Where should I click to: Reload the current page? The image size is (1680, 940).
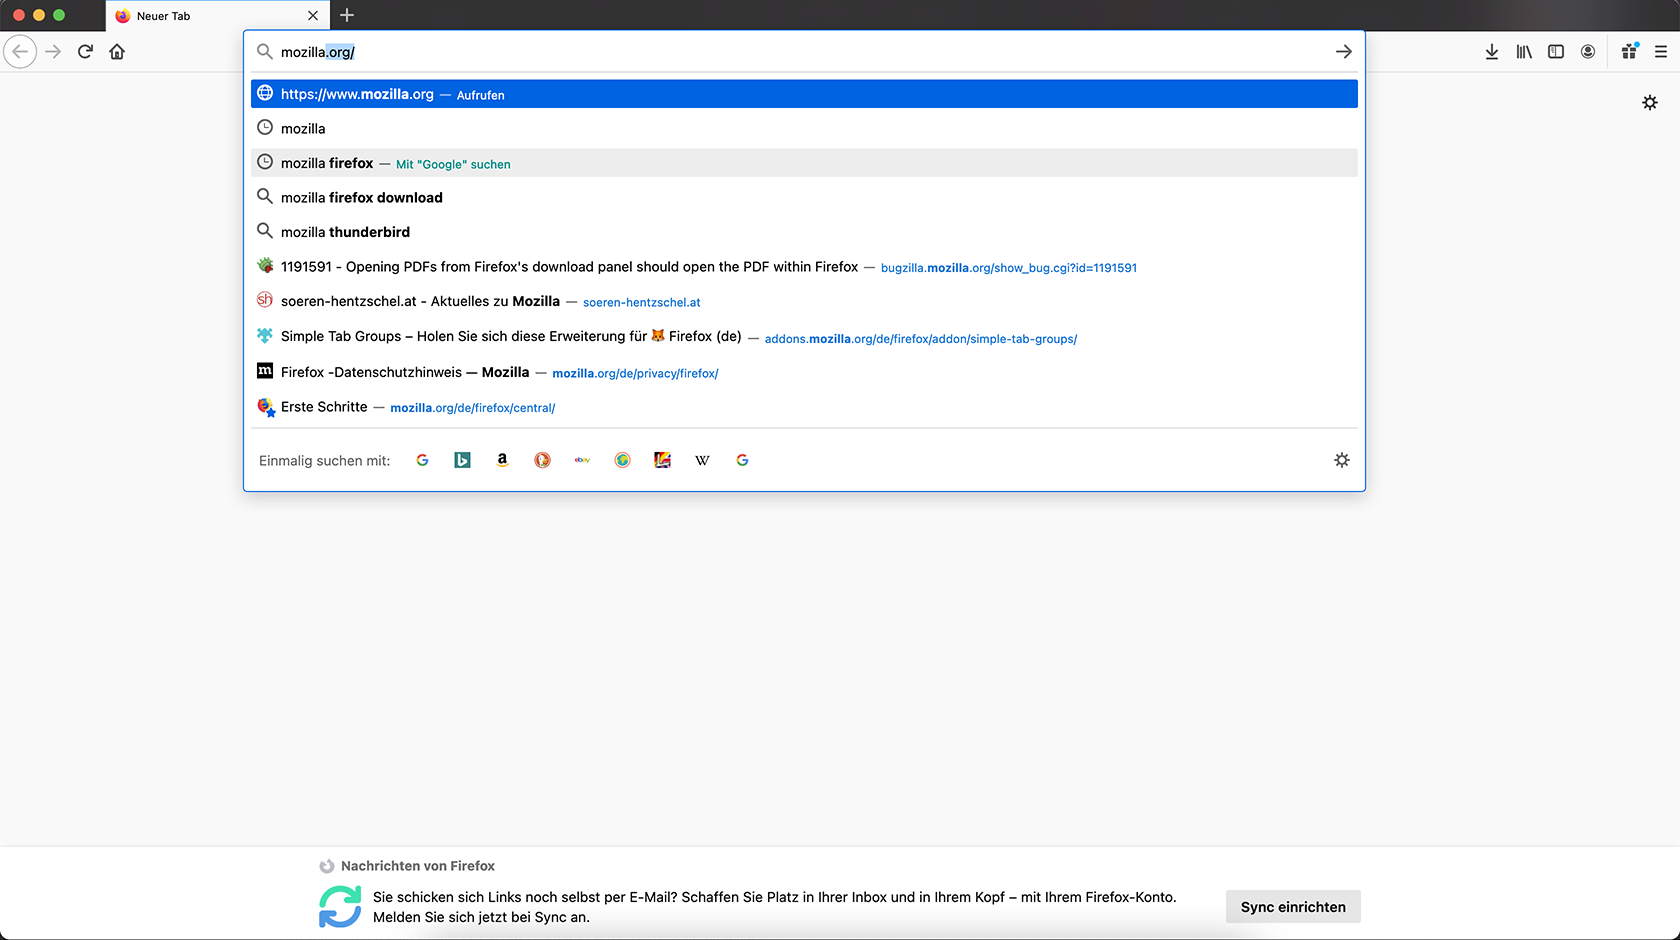(x=85, y=52)
